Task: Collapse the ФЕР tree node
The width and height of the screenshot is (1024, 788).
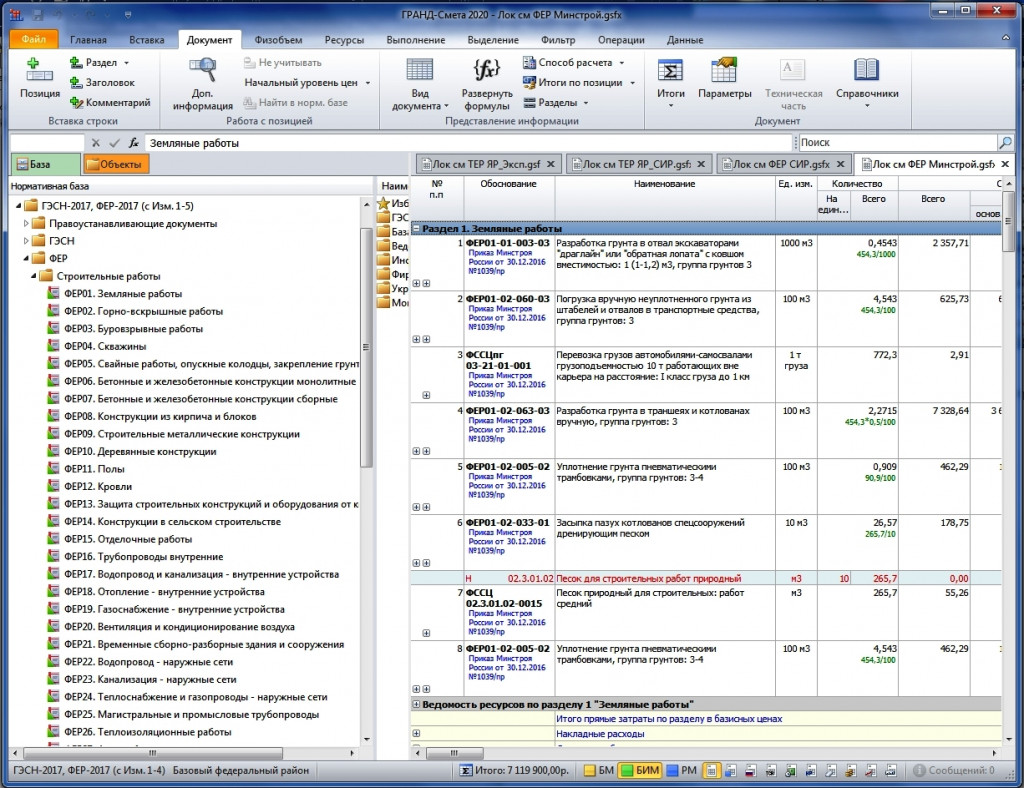Action: click(26, 259)
